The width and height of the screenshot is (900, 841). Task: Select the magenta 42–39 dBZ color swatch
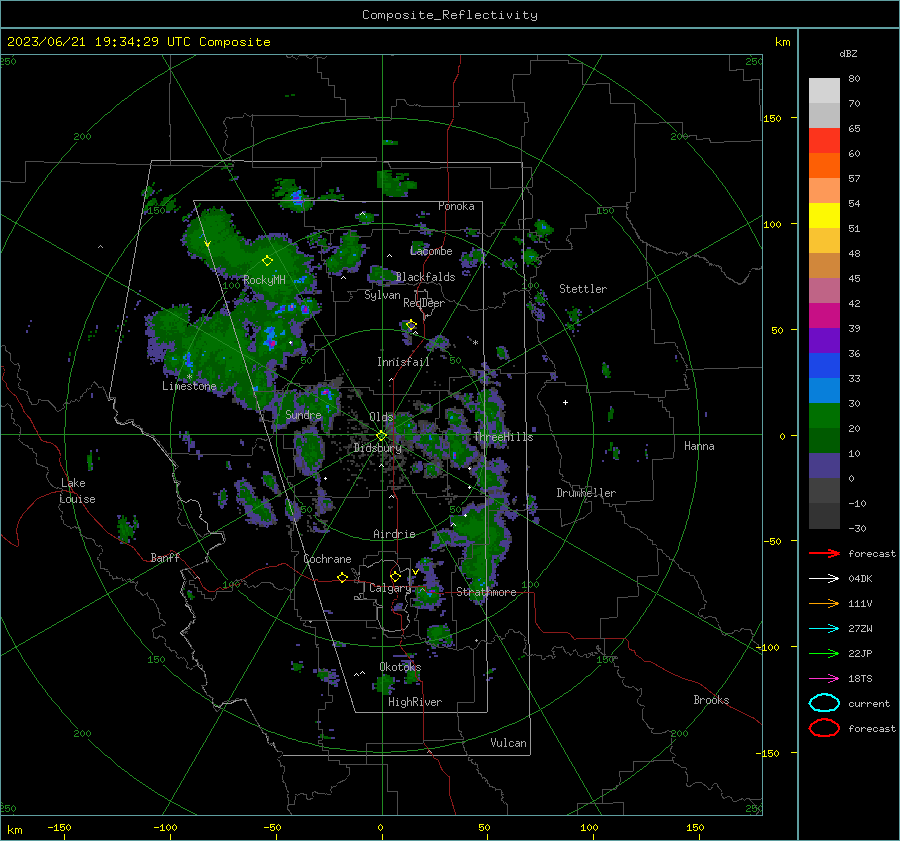[x=824, y=315]
